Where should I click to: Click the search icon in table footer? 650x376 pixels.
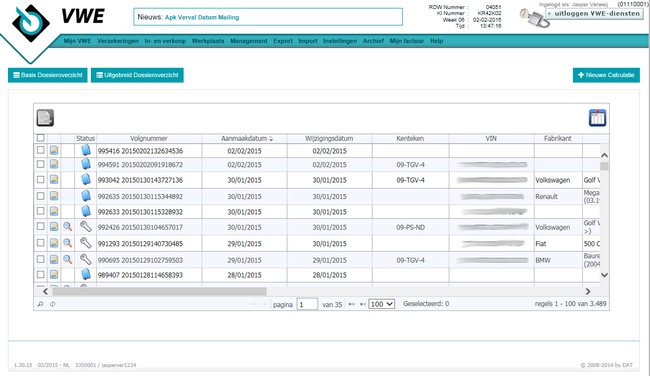coord(40,304)
